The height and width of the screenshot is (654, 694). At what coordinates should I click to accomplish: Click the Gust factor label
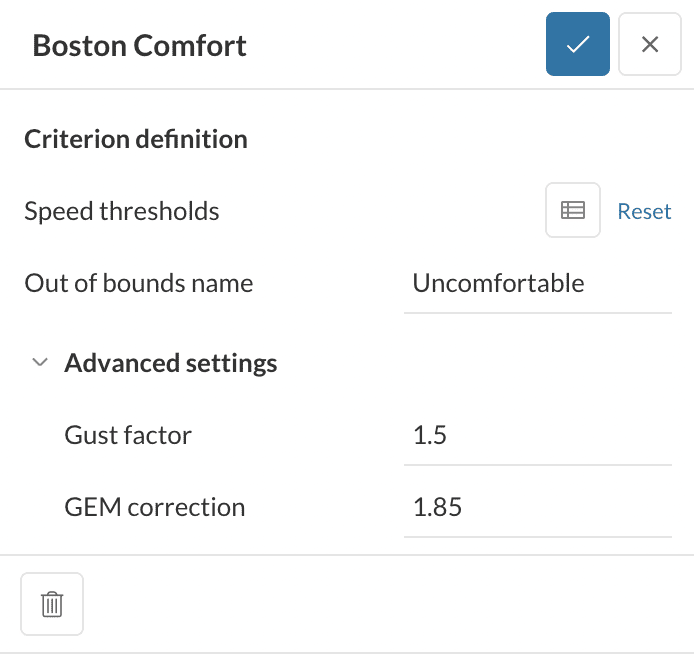(x=128, y=435)
